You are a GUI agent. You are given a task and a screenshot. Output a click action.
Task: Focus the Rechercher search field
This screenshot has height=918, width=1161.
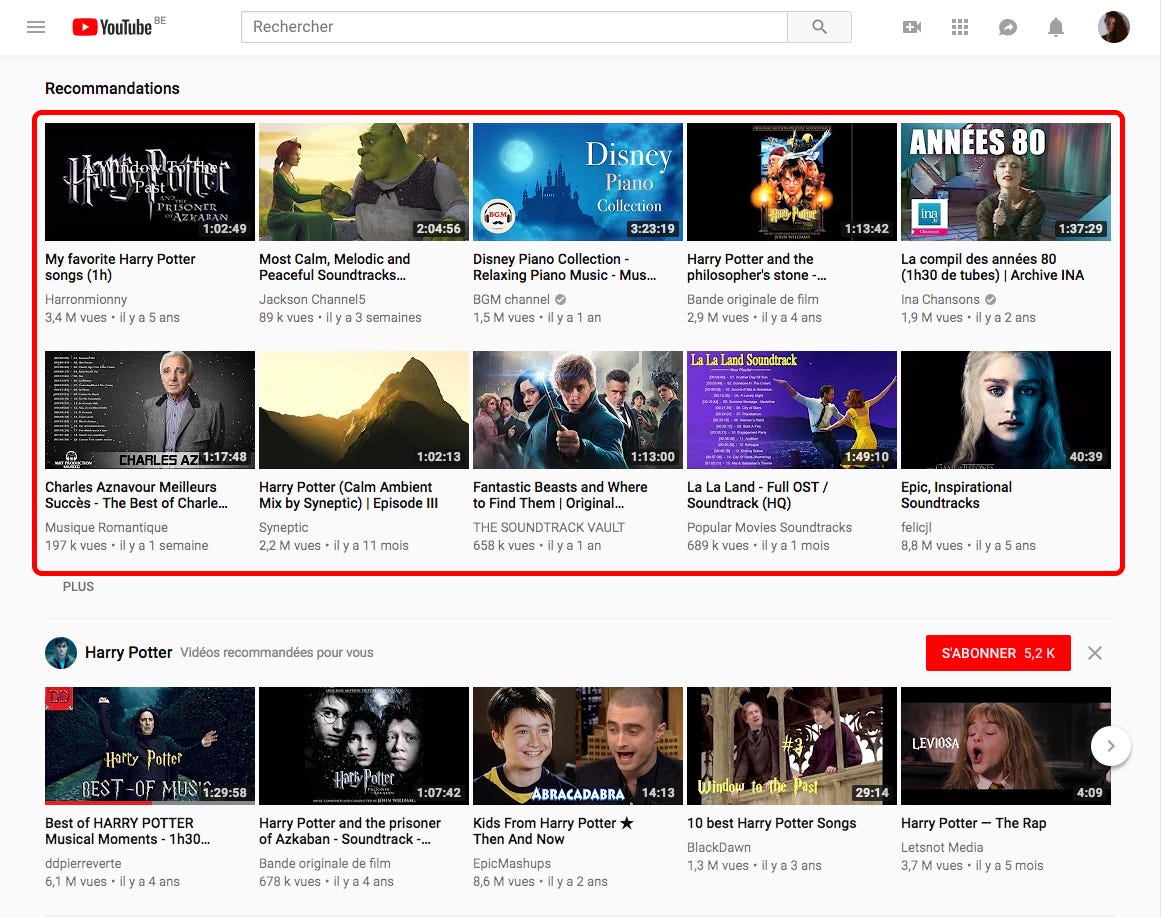(514, 27)
